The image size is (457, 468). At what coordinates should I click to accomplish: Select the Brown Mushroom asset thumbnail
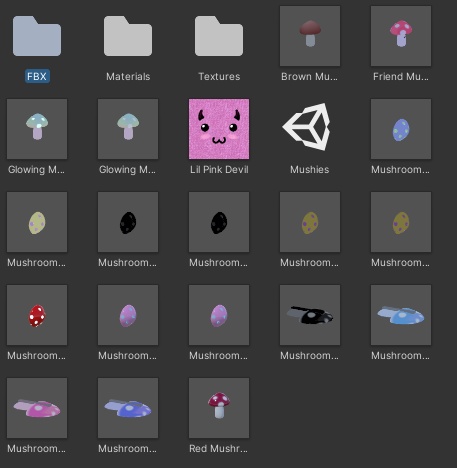pyautogui.click(x=310, y=36)
